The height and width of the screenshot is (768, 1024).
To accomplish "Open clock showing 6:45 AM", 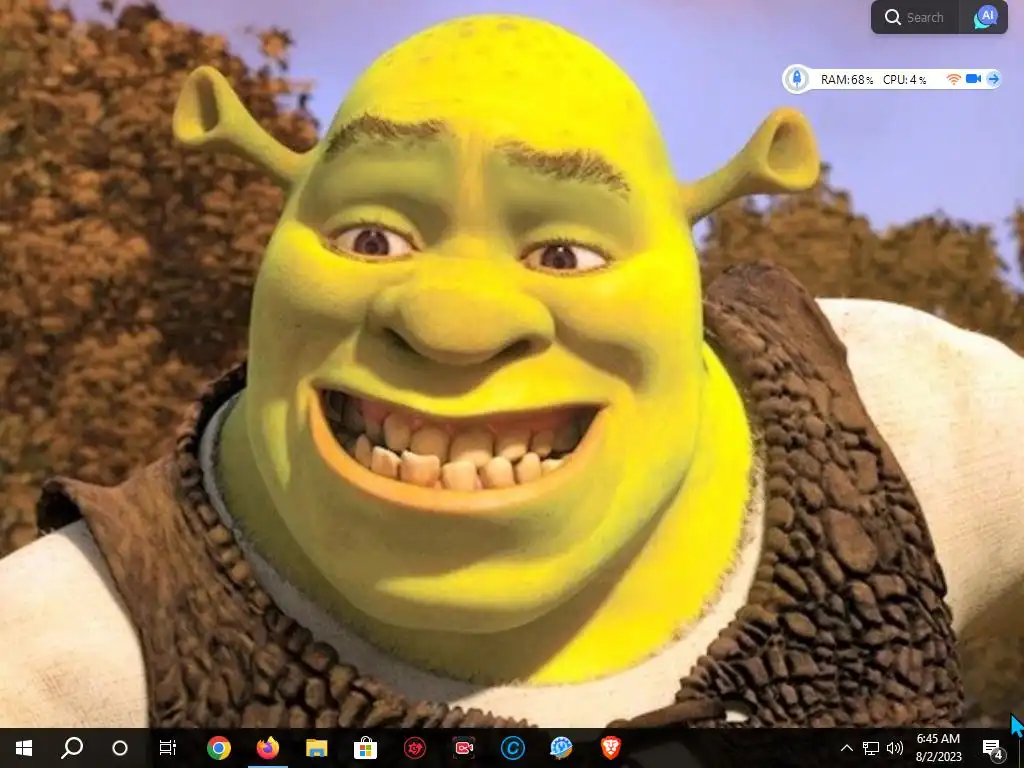I will pyautogui.click(x=938, y=739).
